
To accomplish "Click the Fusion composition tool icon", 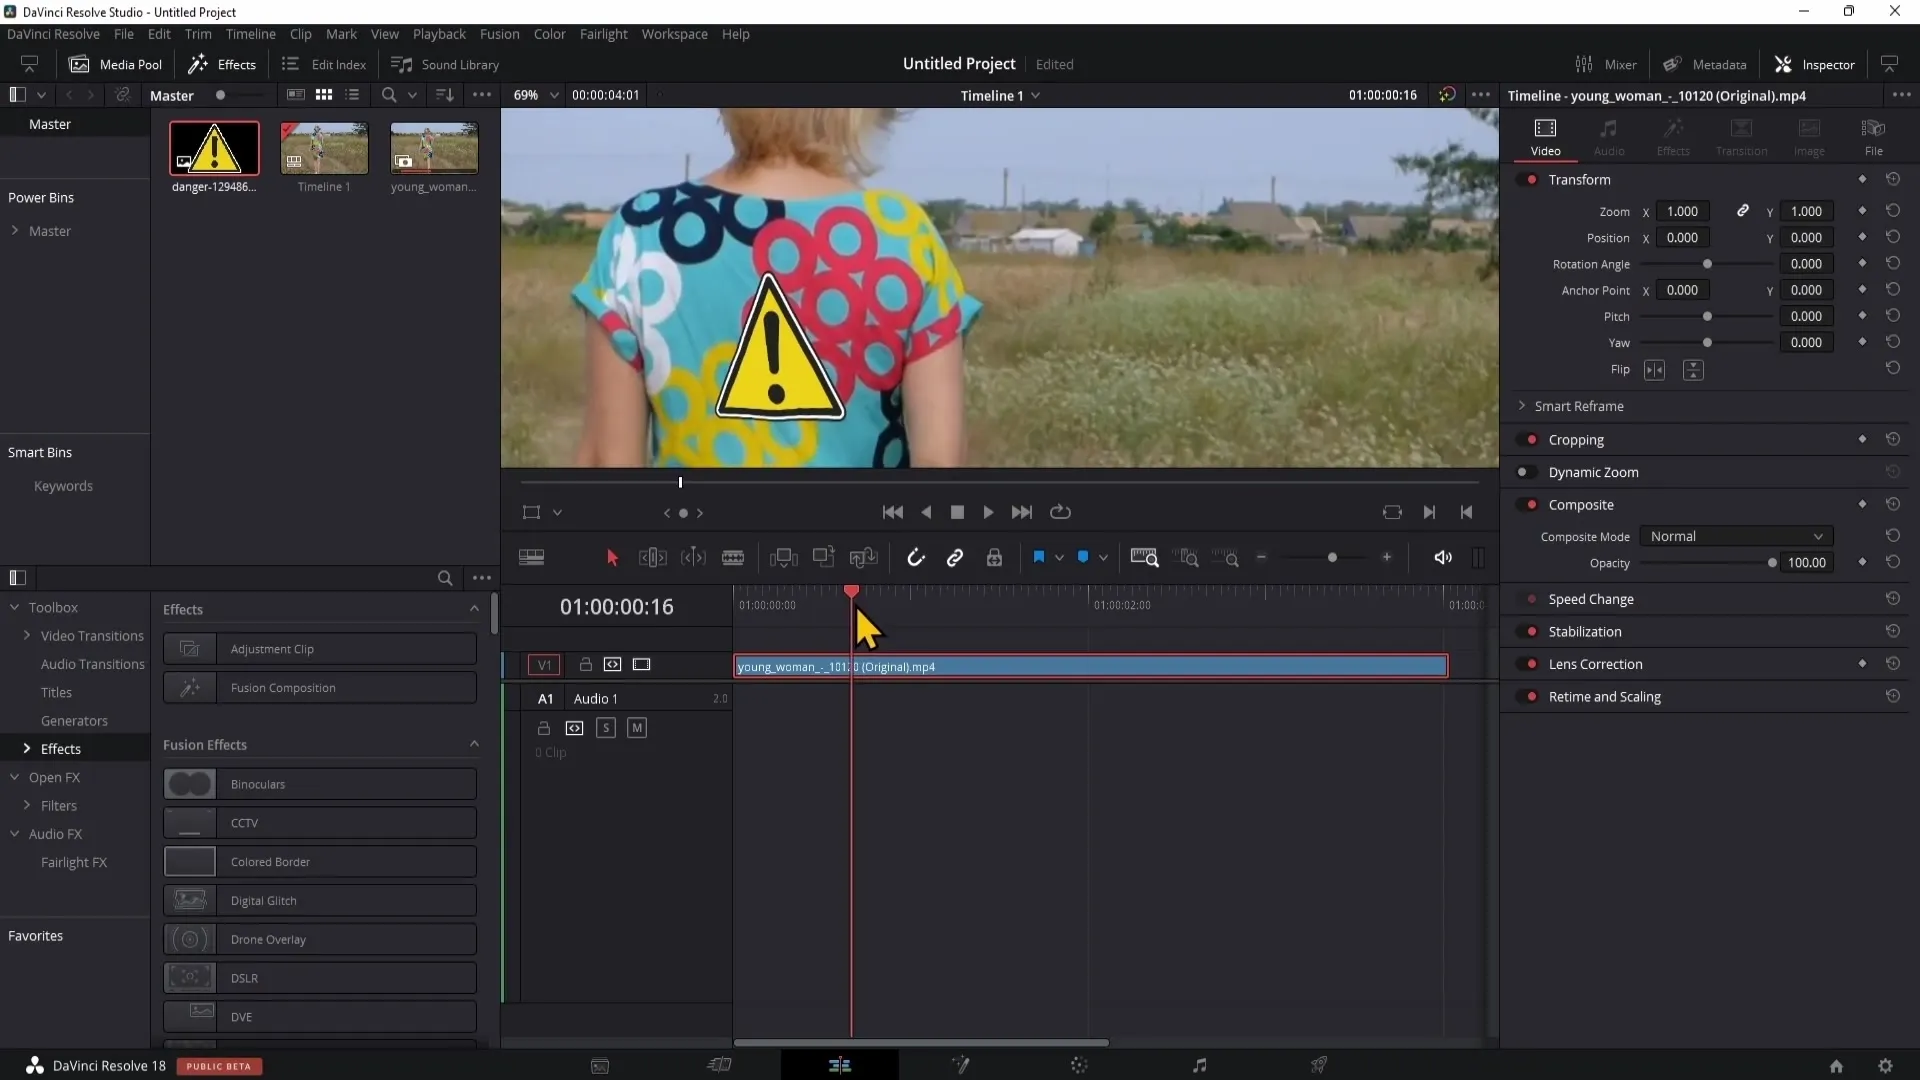I will coord(190,686).
